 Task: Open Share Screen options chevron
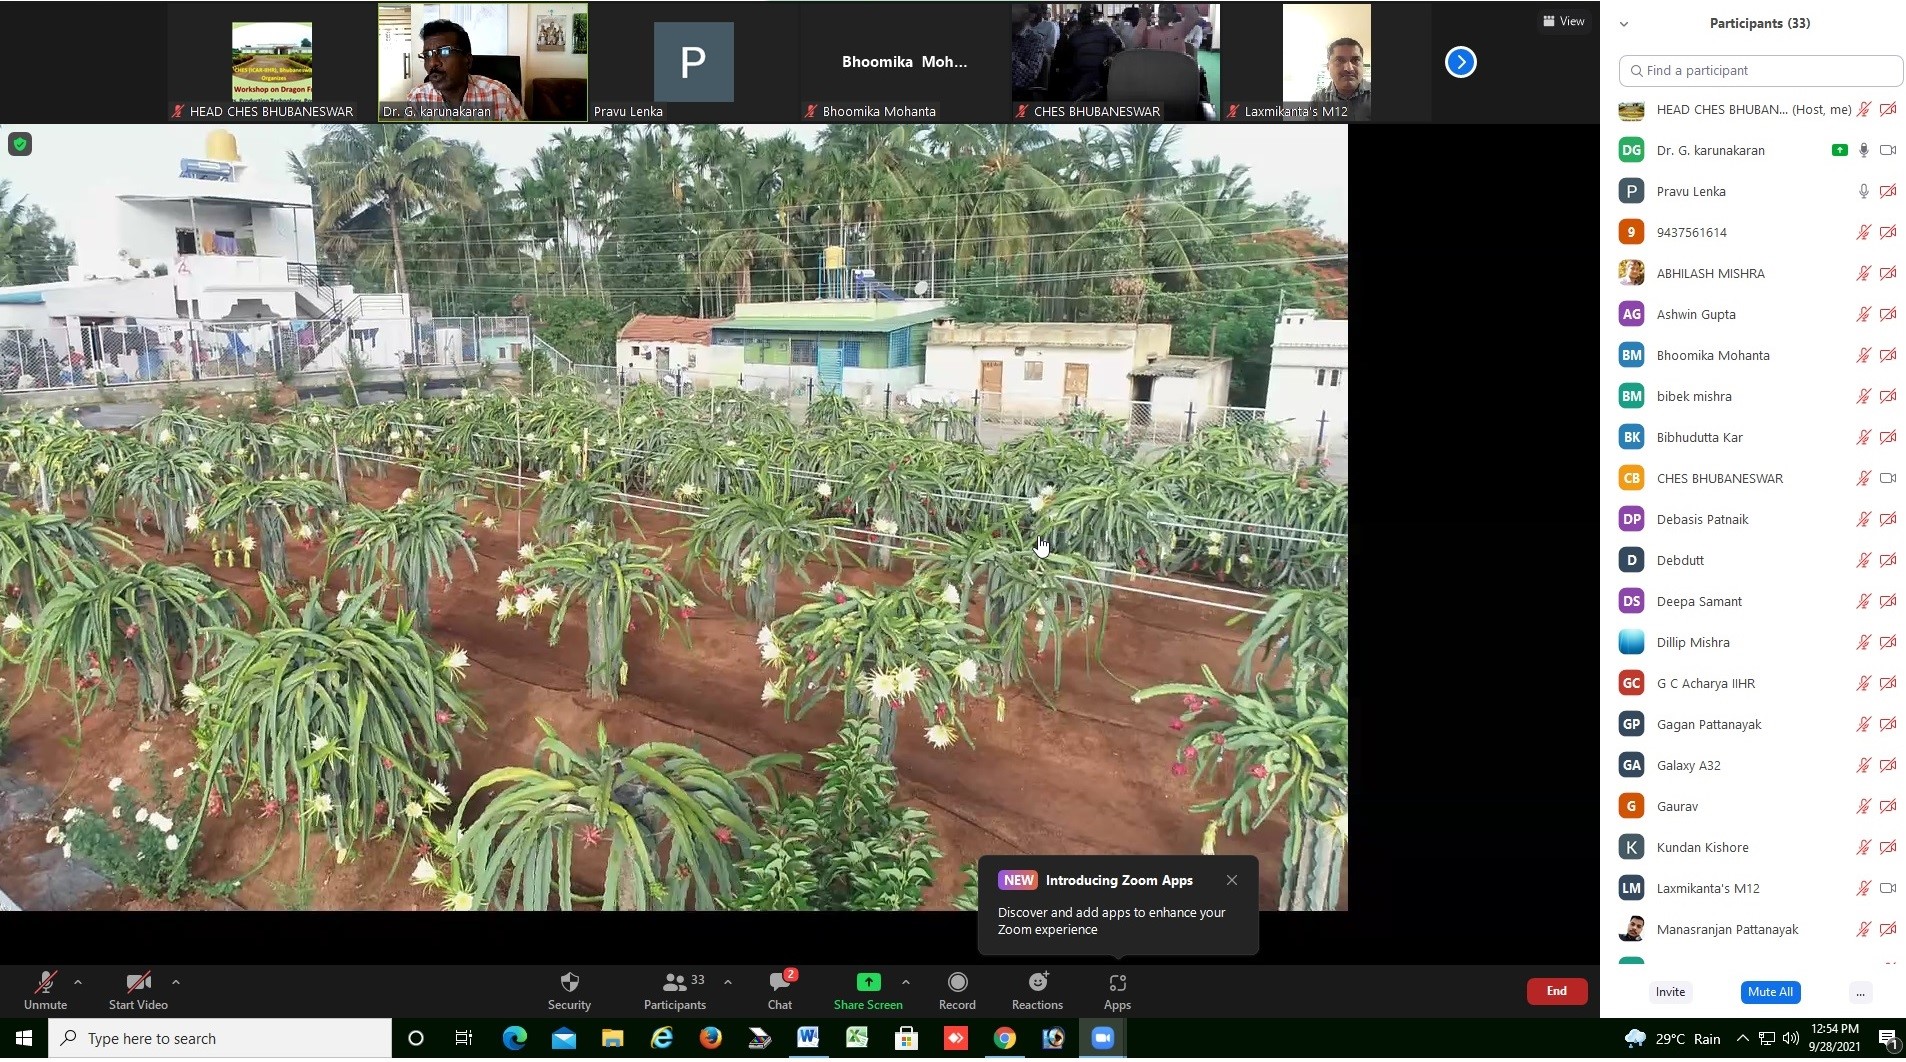point(906,981)
